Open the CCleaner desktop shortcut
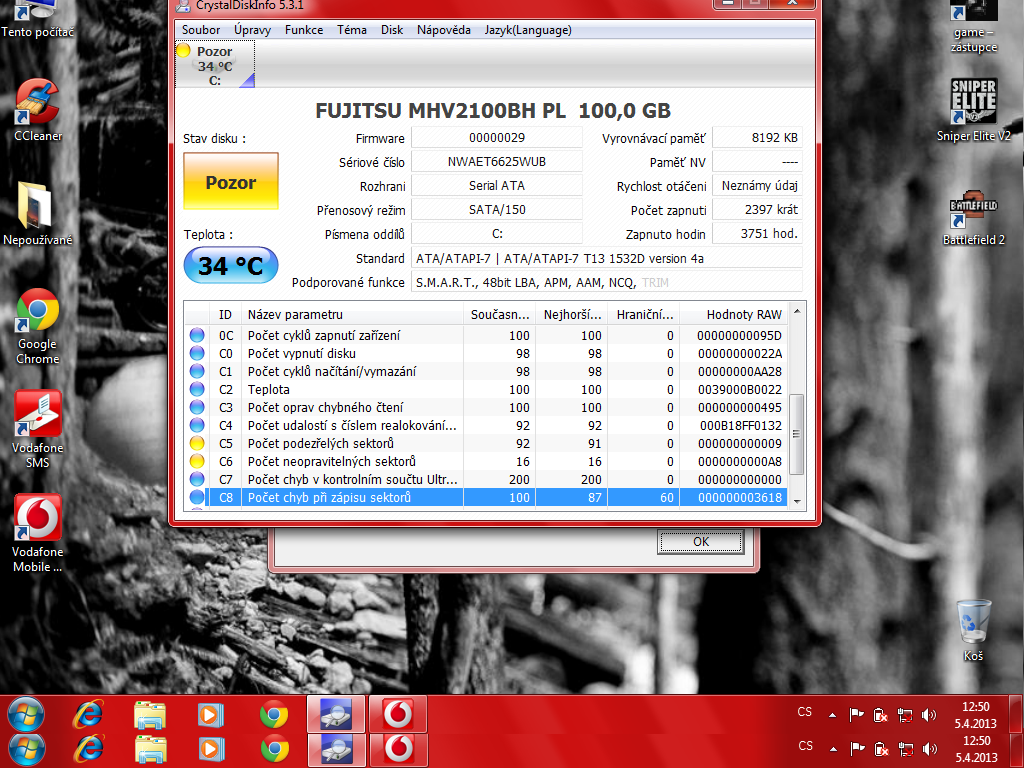 pyautogui.click(x=38, y=105)
